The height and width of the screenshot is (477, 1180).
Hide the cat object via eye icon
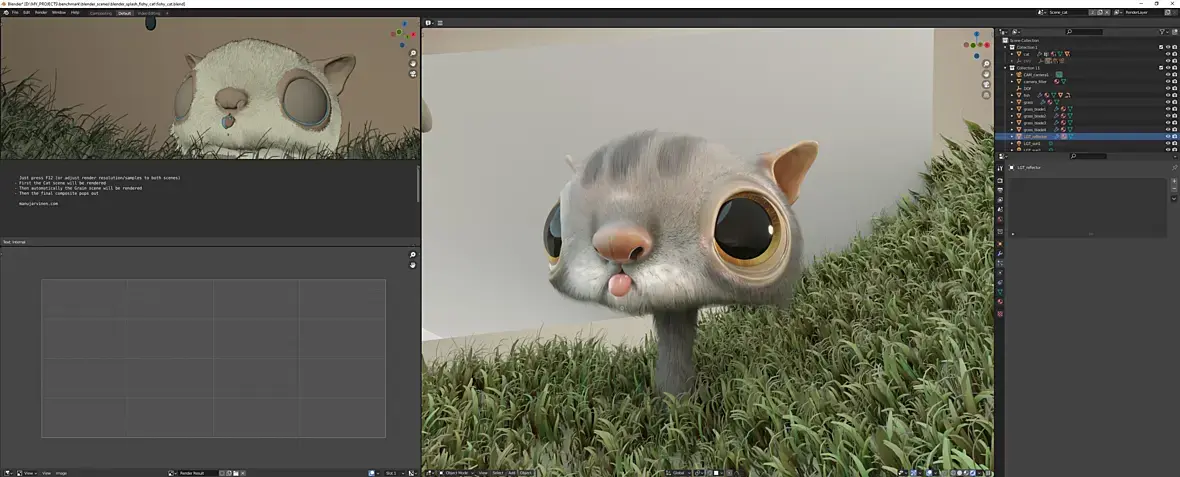pyautogui.click(x=1168, y=54)
